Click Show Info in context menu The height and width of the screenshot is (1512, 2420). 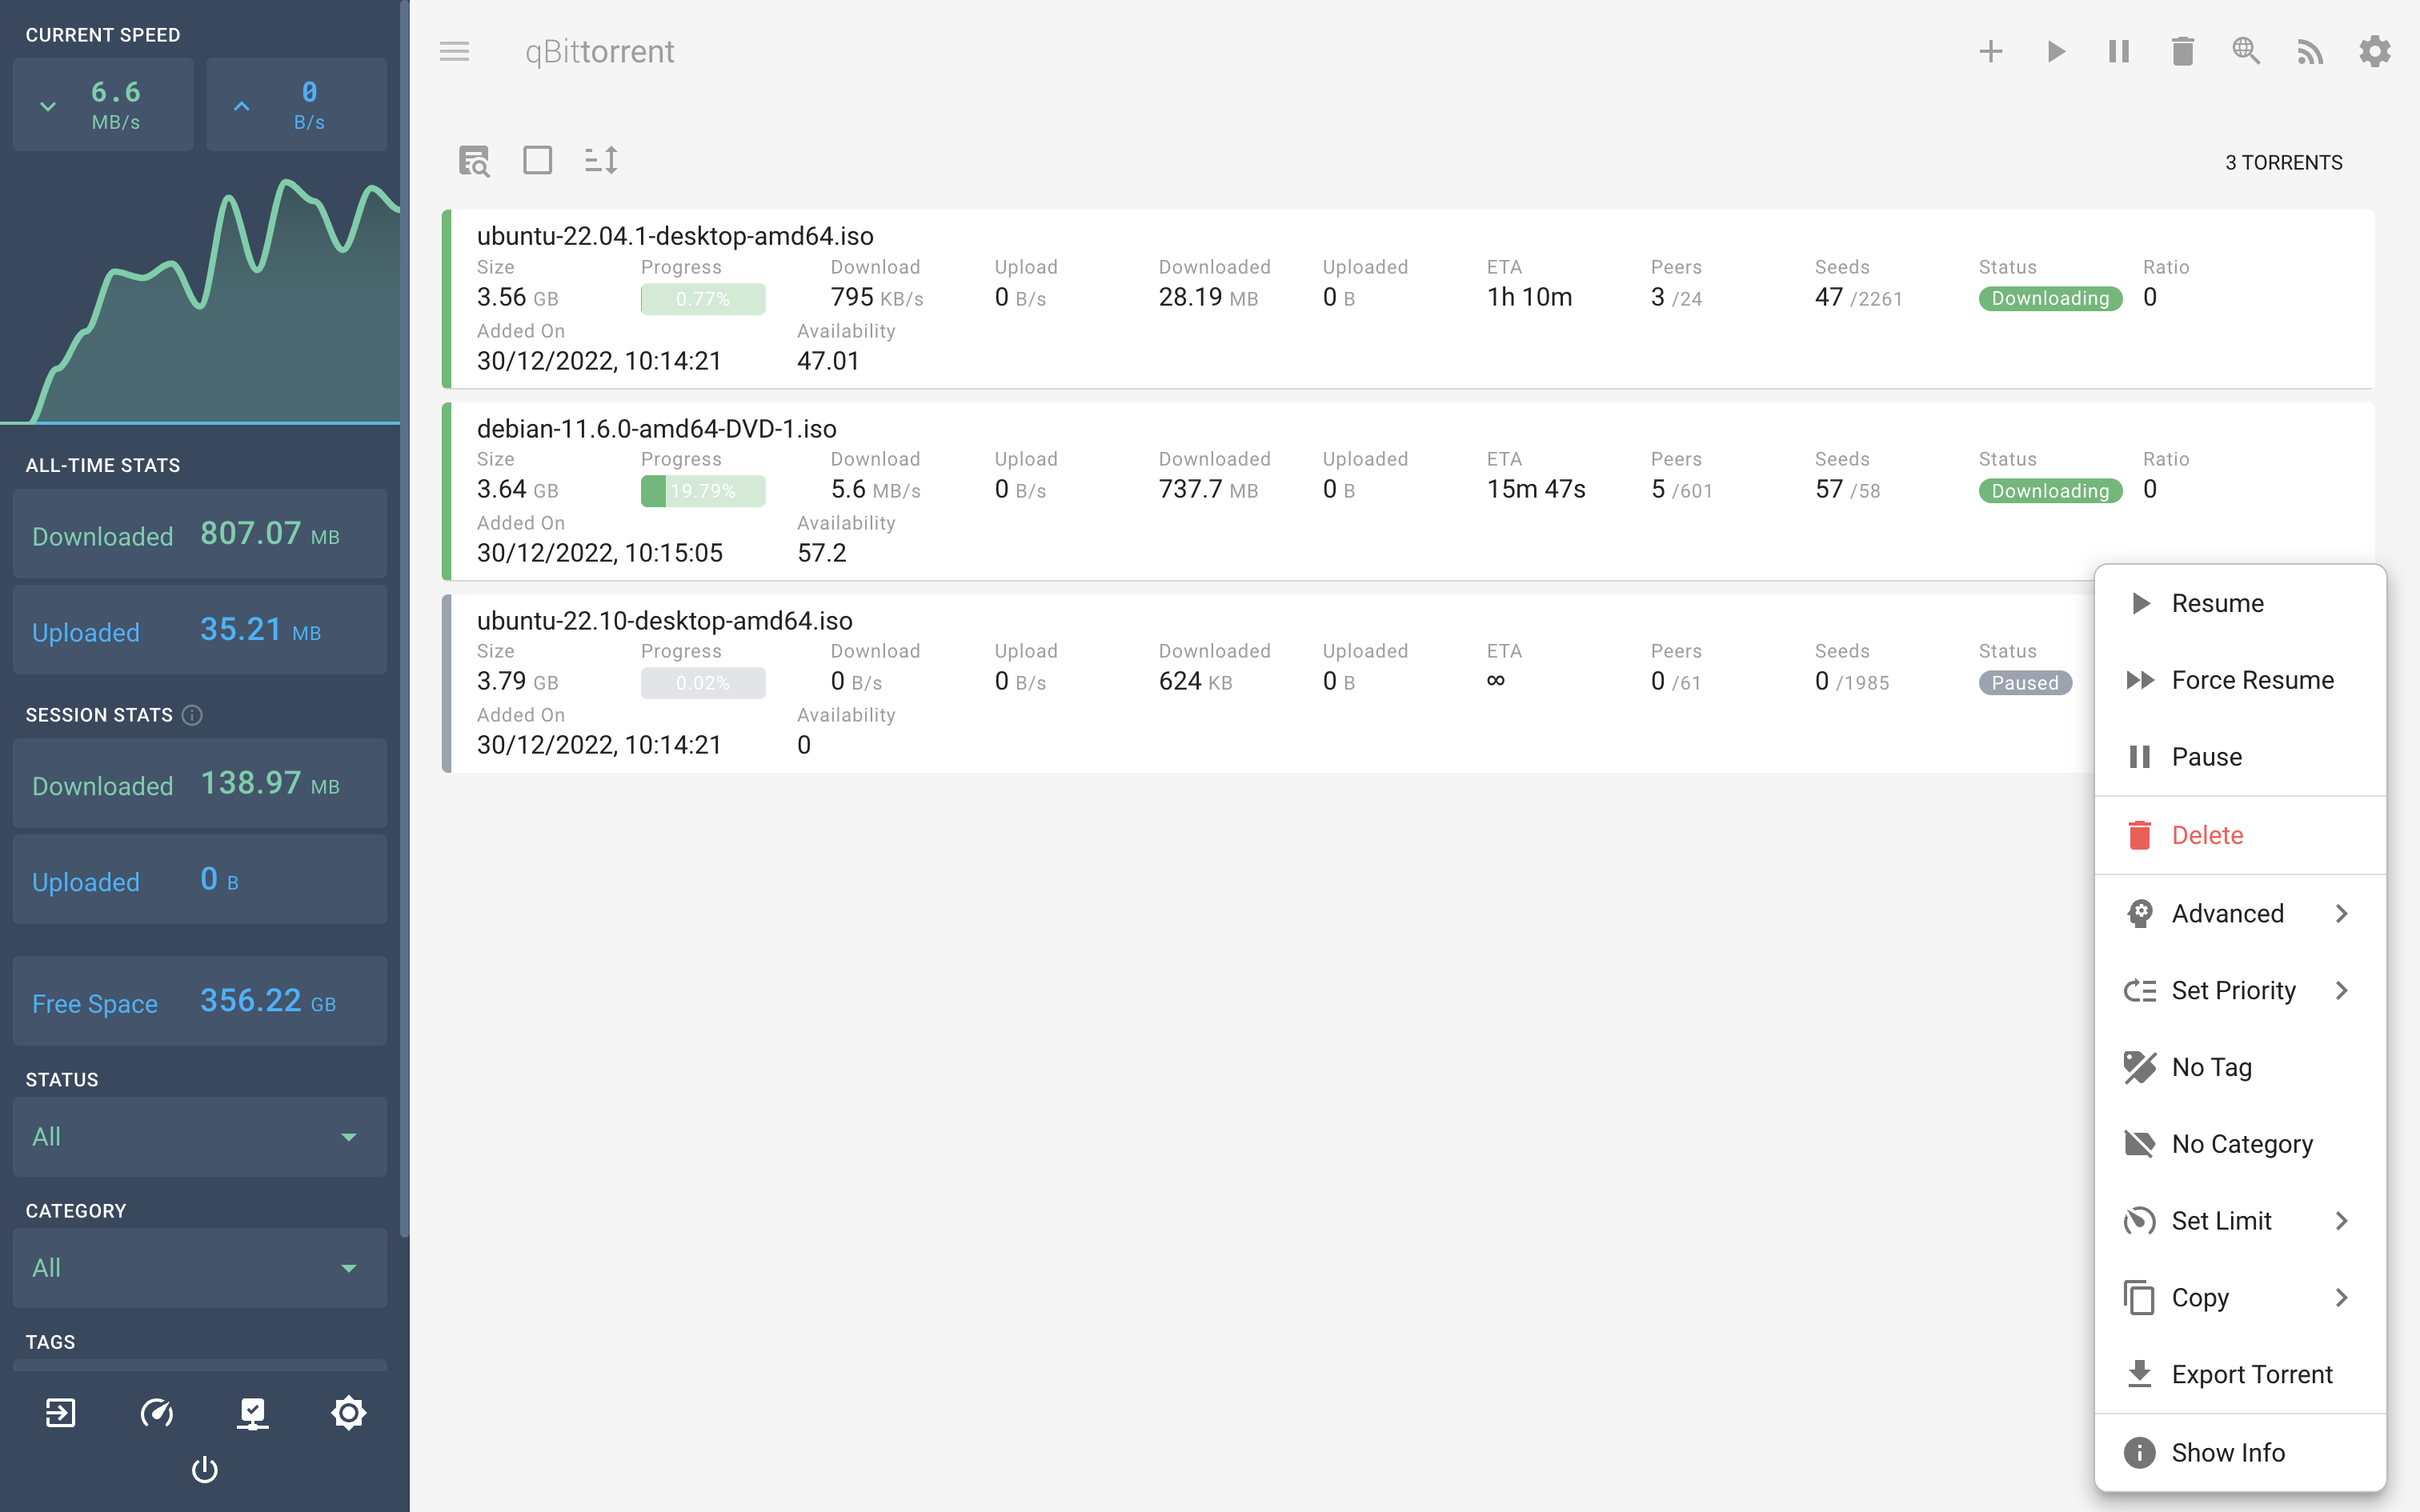[2226, 1452]
